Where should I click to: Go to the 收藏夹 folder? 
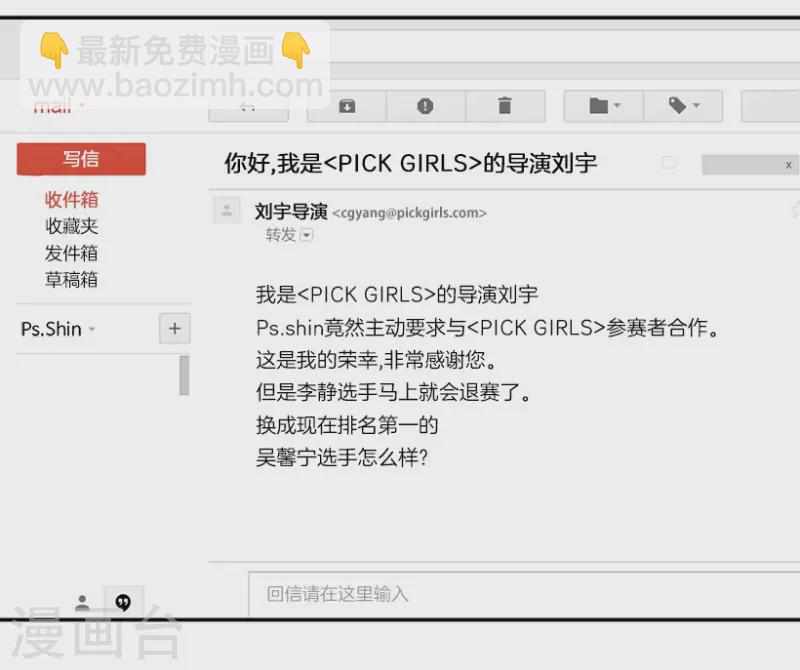tap(71, 227)
